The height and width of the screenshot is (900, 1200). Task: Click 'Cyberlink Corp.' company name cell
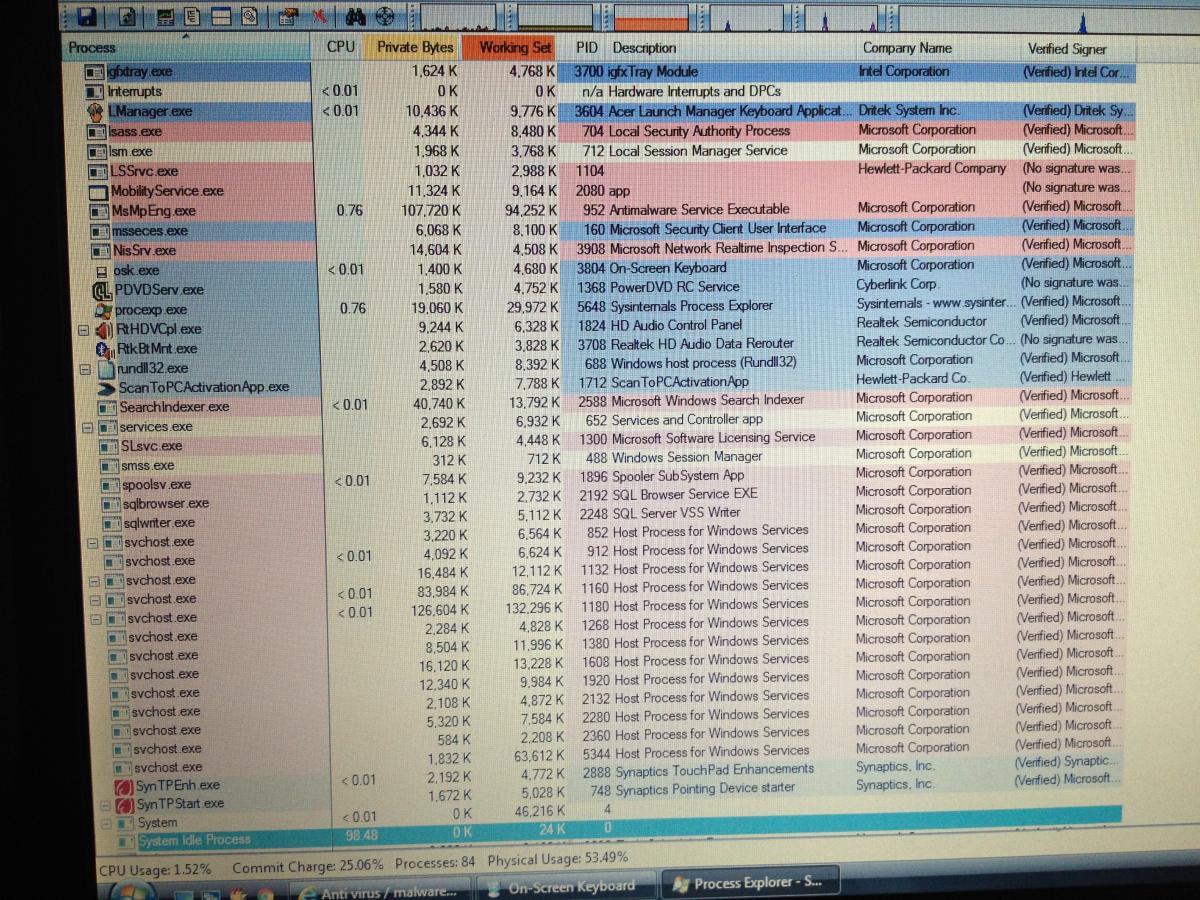click(897, 284)
